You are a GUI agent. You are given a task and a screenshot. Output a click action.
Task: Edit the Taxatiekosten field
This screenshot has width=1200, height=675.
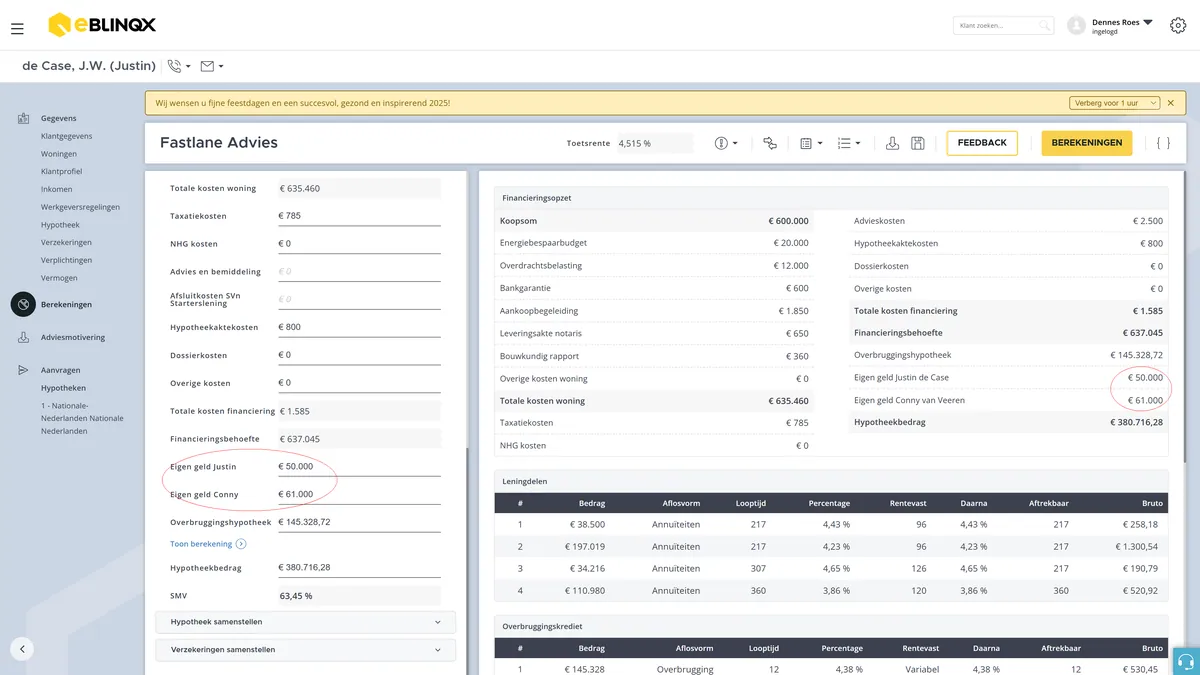(359, 216)
